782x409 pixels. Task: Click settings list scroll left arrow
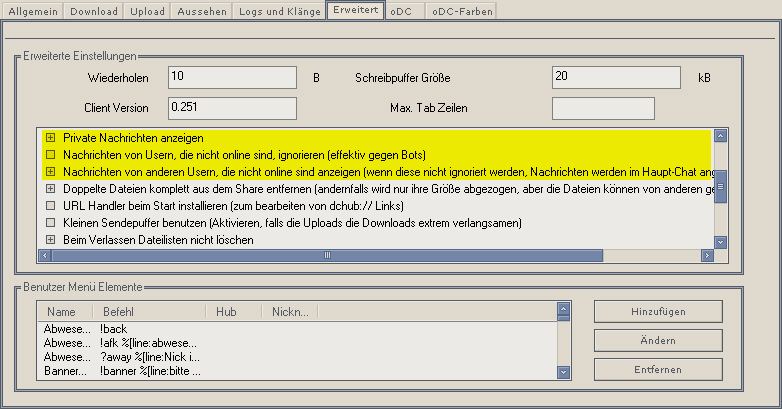[44, 256]
